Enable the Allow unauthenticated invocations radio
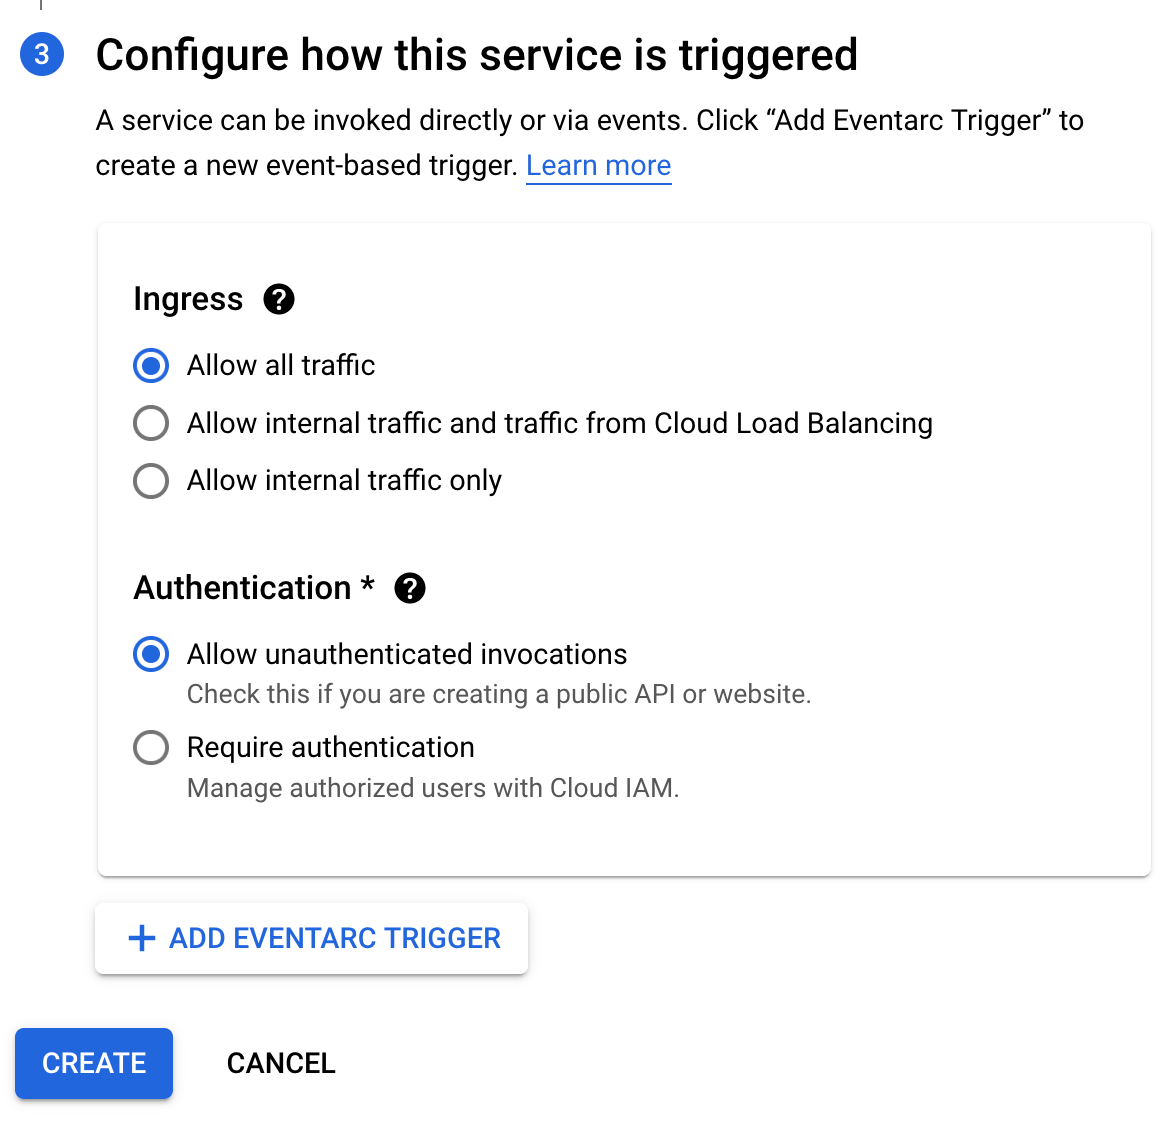The image size is (1174, 1124). tap(151, 655)
